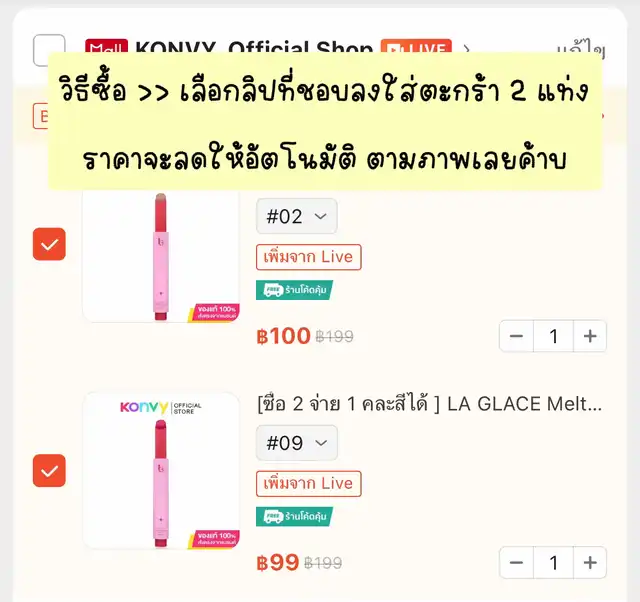
Task: Click the Mall badge icon
Action: (x=107, y=46)
